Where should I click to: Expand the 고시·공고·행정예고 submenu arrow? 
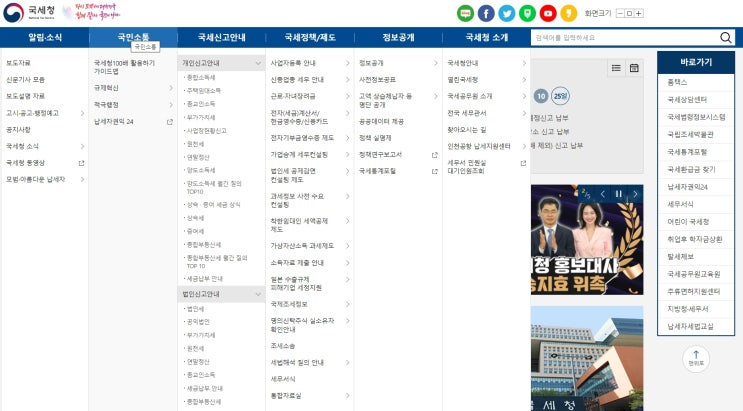point(82,113)
